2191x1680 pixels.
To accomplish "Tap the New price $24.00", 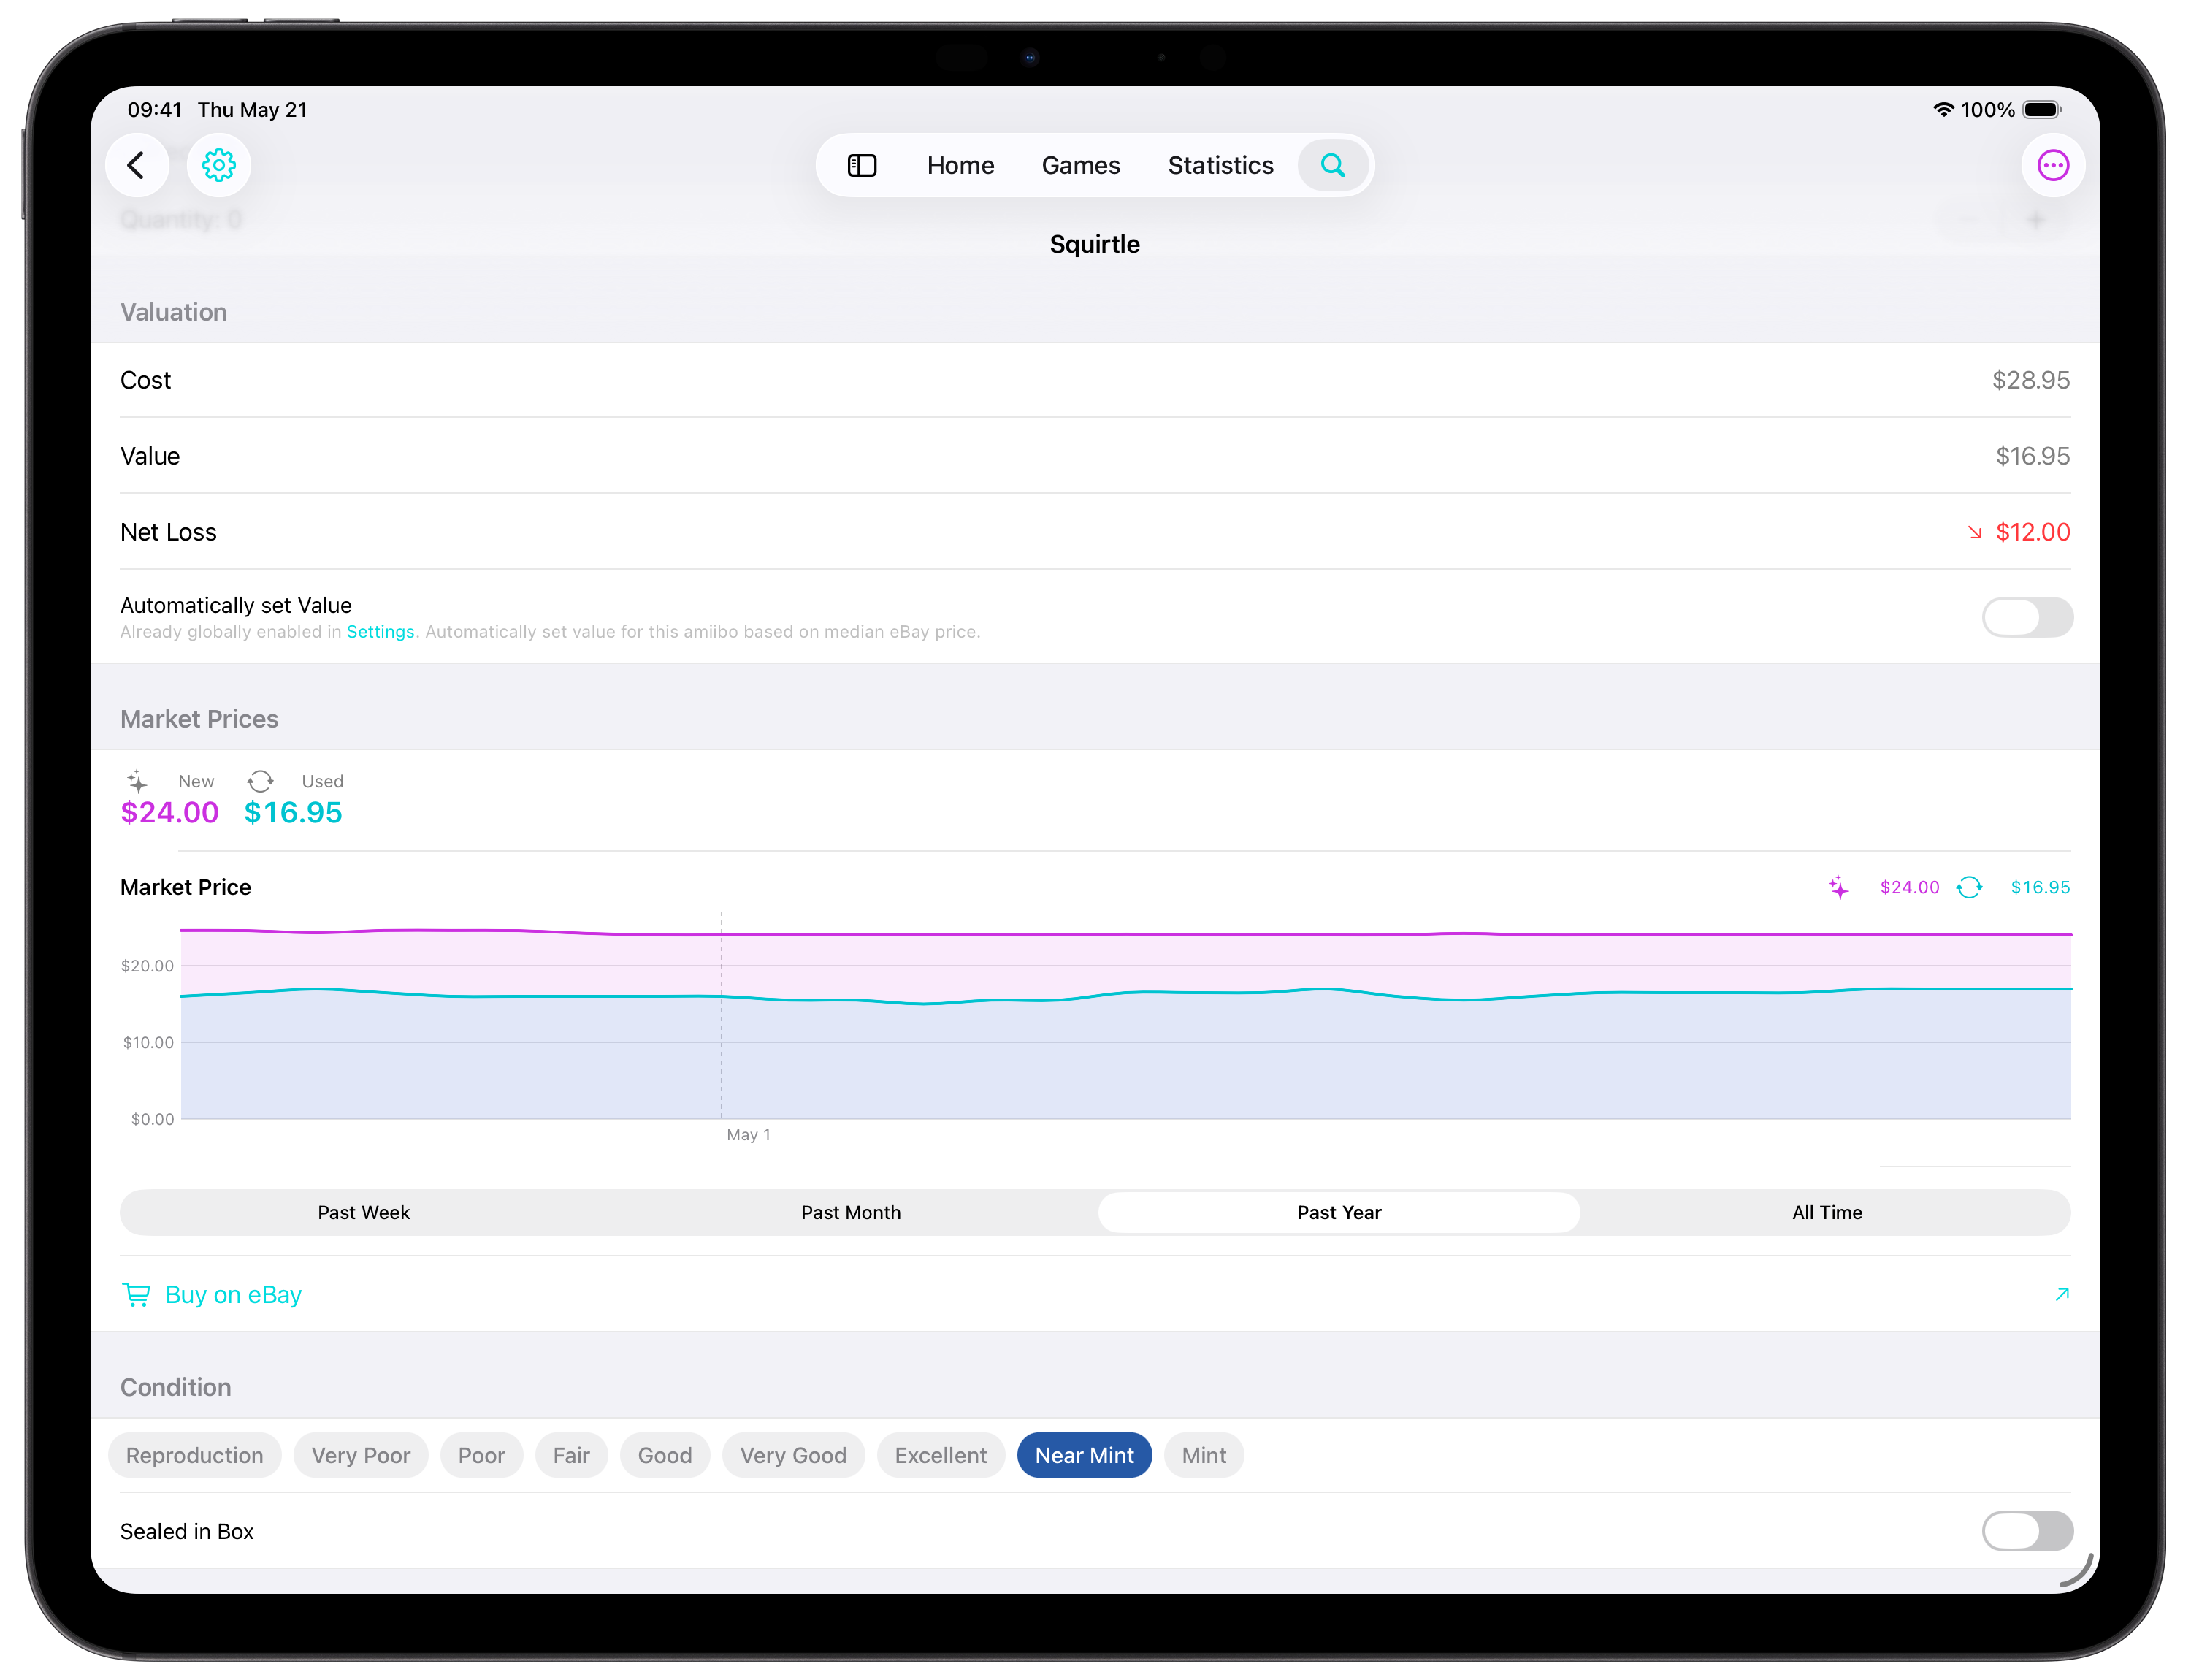I will pos(170,813).
